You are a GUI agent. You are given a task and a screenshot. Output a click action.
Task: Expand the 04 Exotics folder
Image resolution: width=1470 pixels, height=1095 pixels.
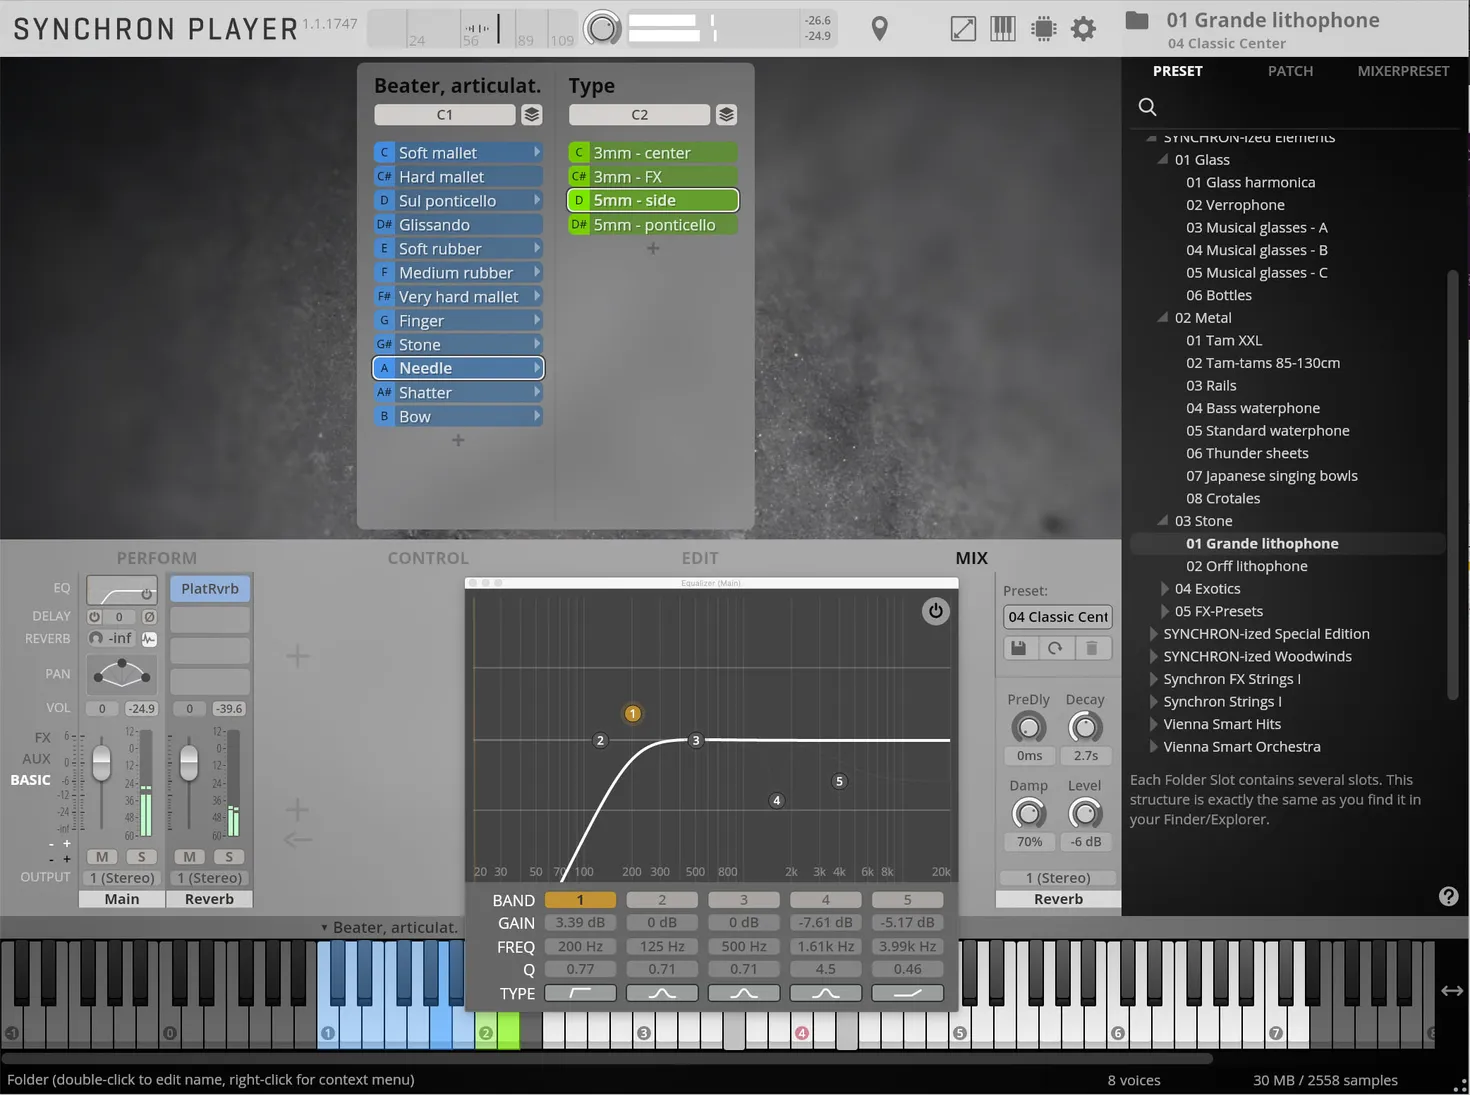(x=1165, y=589)
